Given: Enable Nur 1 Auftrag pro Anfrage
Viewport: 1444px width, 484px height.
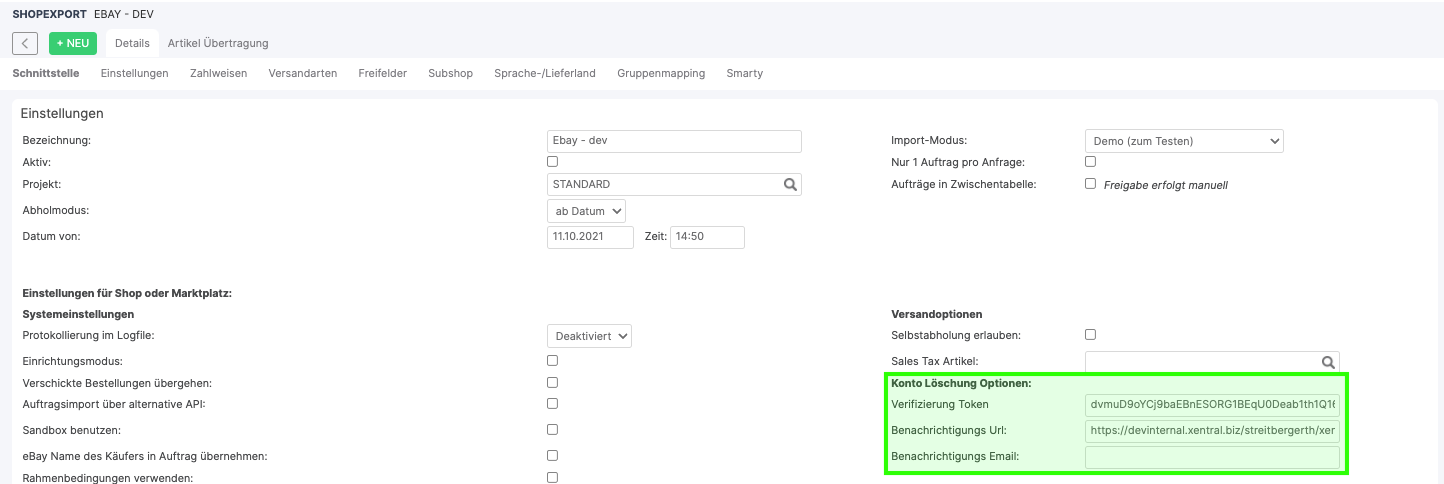Looking at the screenshot, I should tap(1090, 161).
